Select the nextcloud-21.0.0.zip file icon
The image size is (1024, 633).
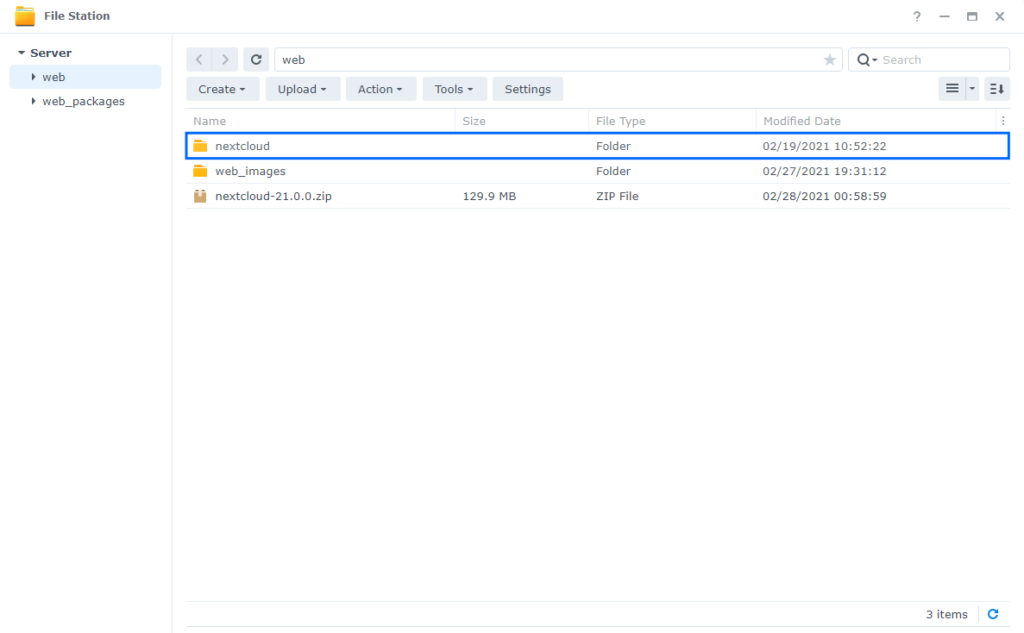click(200, 195)
